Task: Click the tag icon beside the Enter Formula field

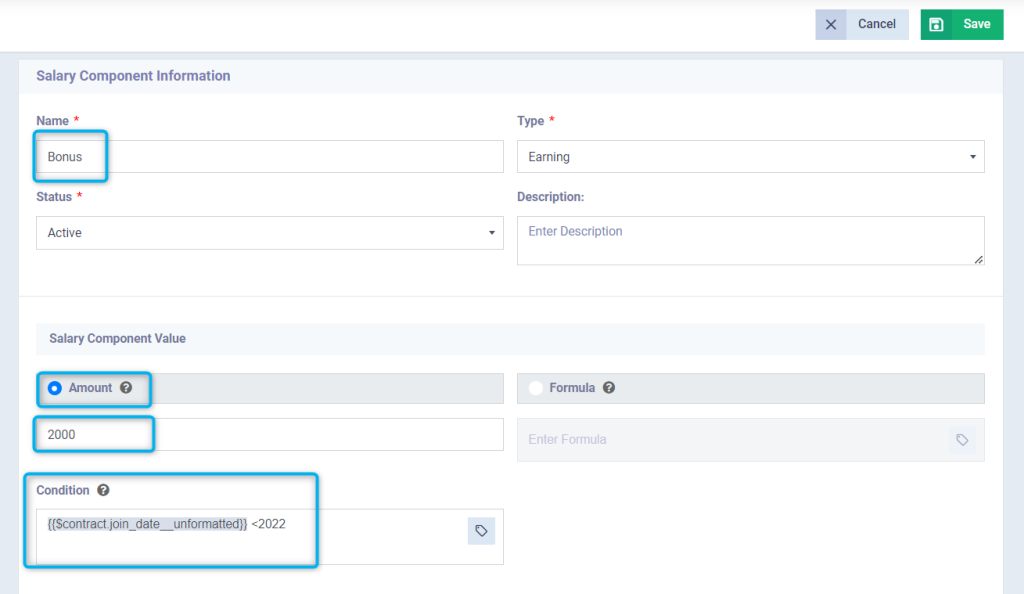Action: click(963, 440)
